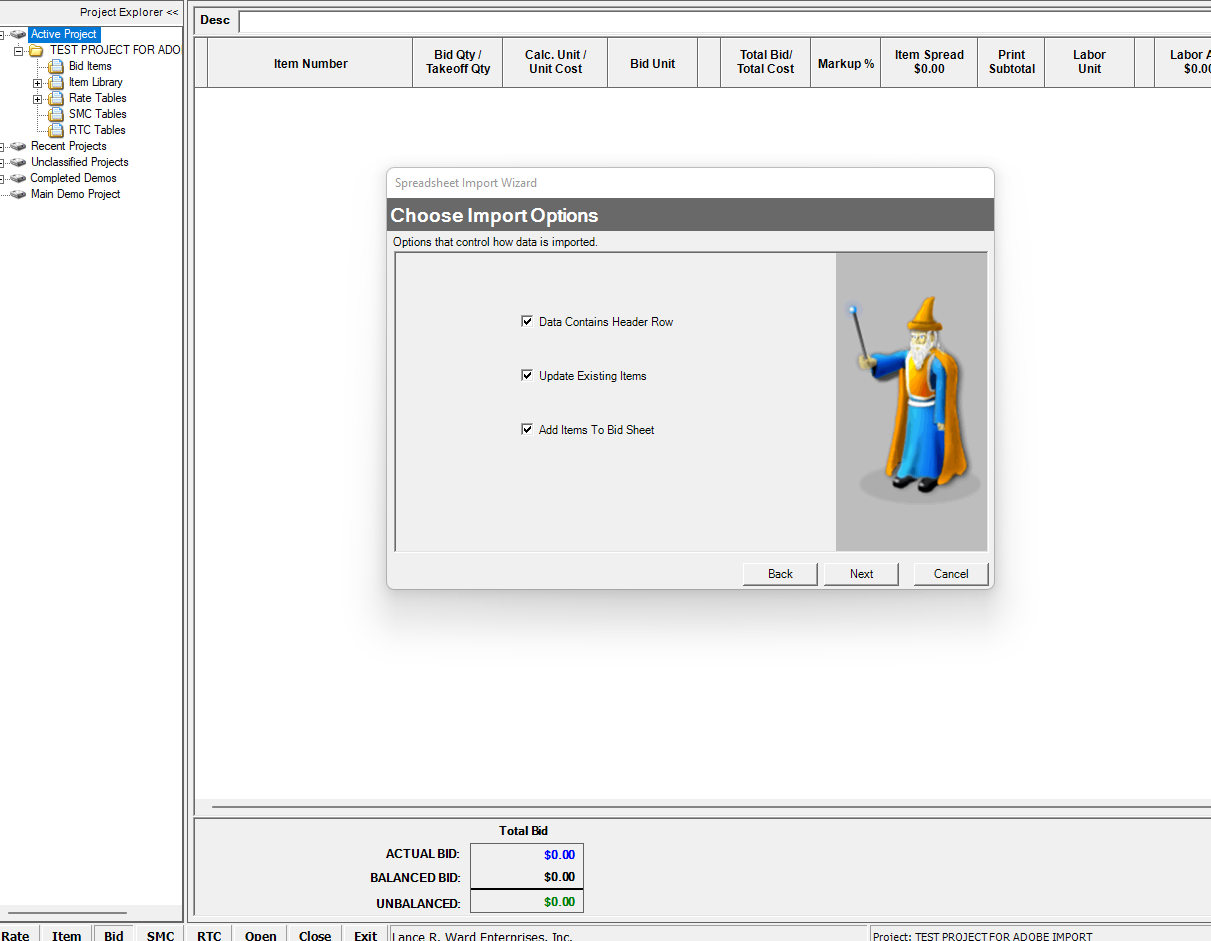Cancel the Spreadsheet Import Wizard
Image resolution: width=1211 pixels, height=941 pixels.
coord(950,574)
